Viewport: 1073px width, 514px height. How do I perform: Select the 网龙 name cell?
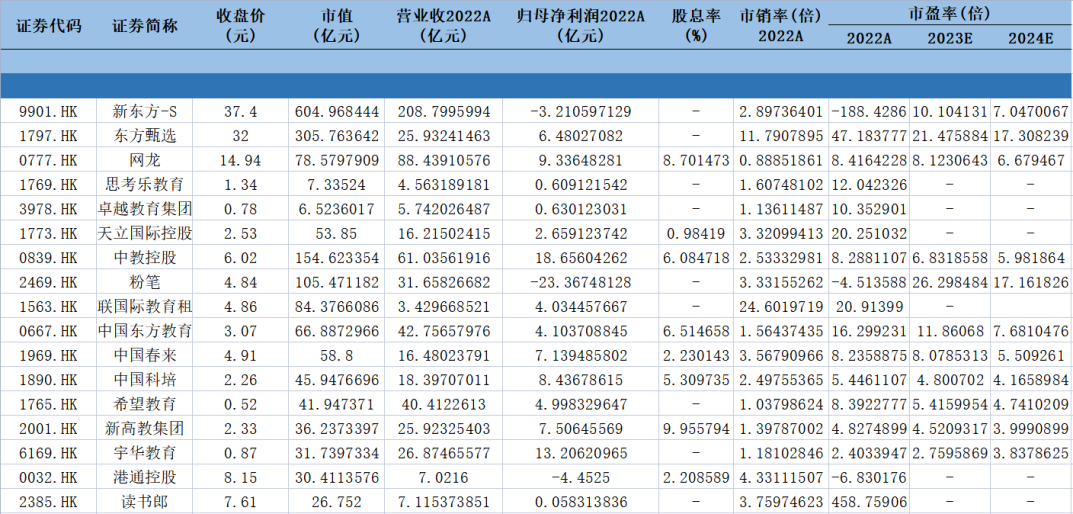(x=145, y=160)
